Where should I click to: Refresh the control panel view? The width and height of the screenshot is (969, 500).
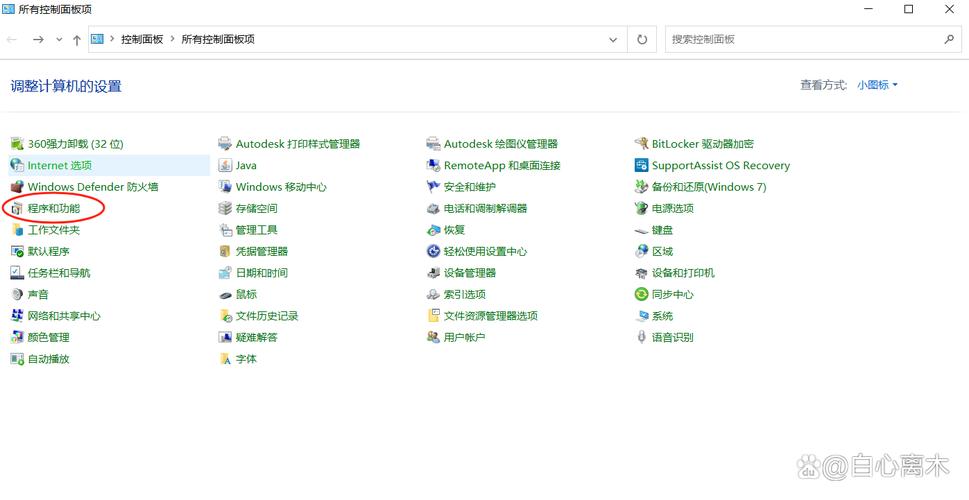click(x=642, y=40)
